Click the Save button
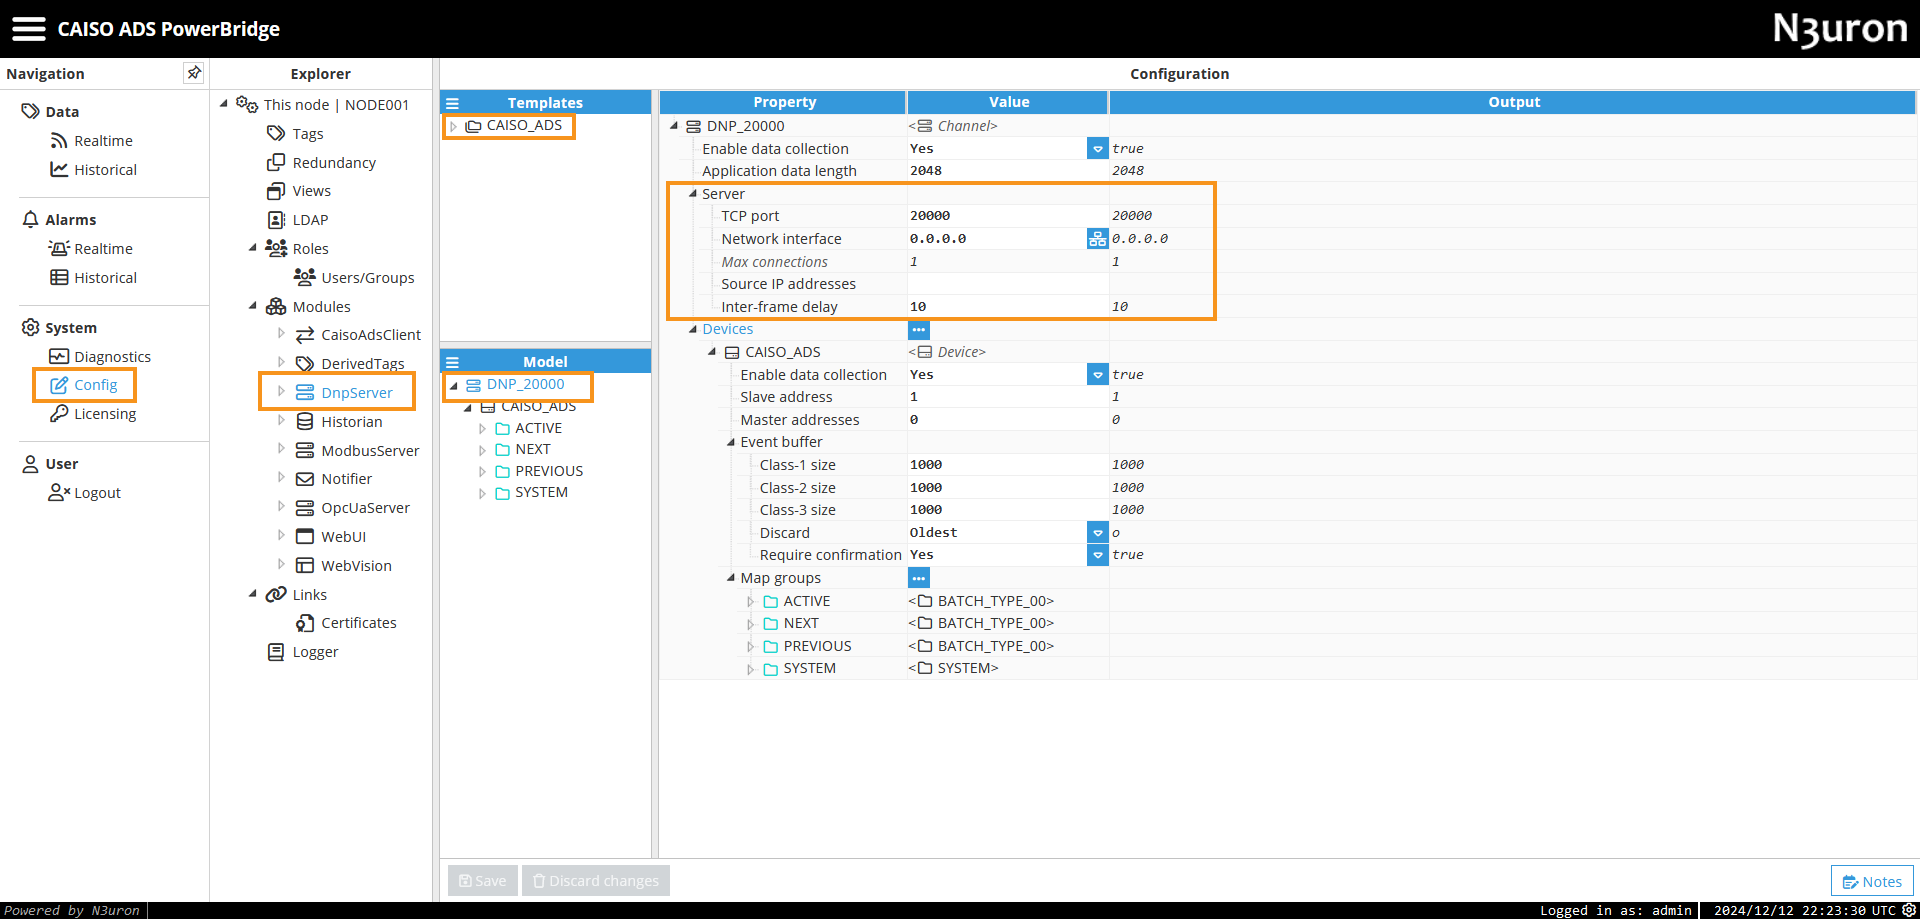1920x919 pixels. point(482,881)
